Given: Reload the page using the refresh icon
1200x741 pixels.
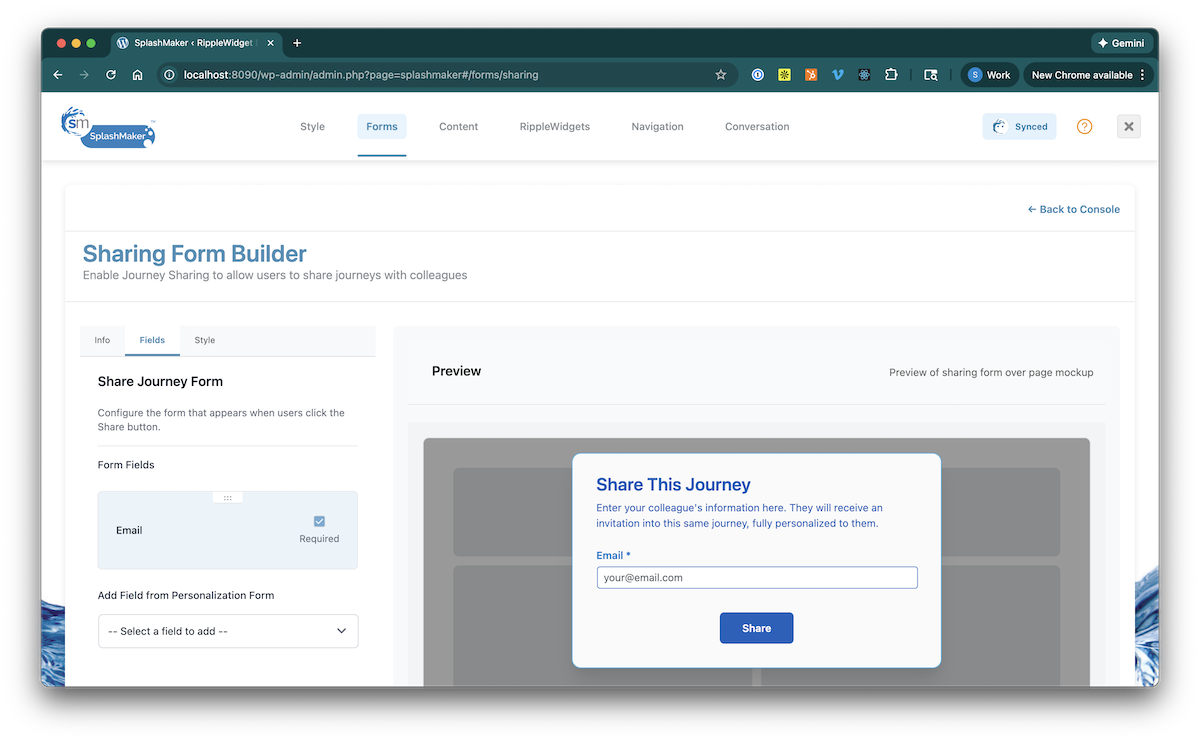Looking at the screenshot, I should [x=111, y=75].
